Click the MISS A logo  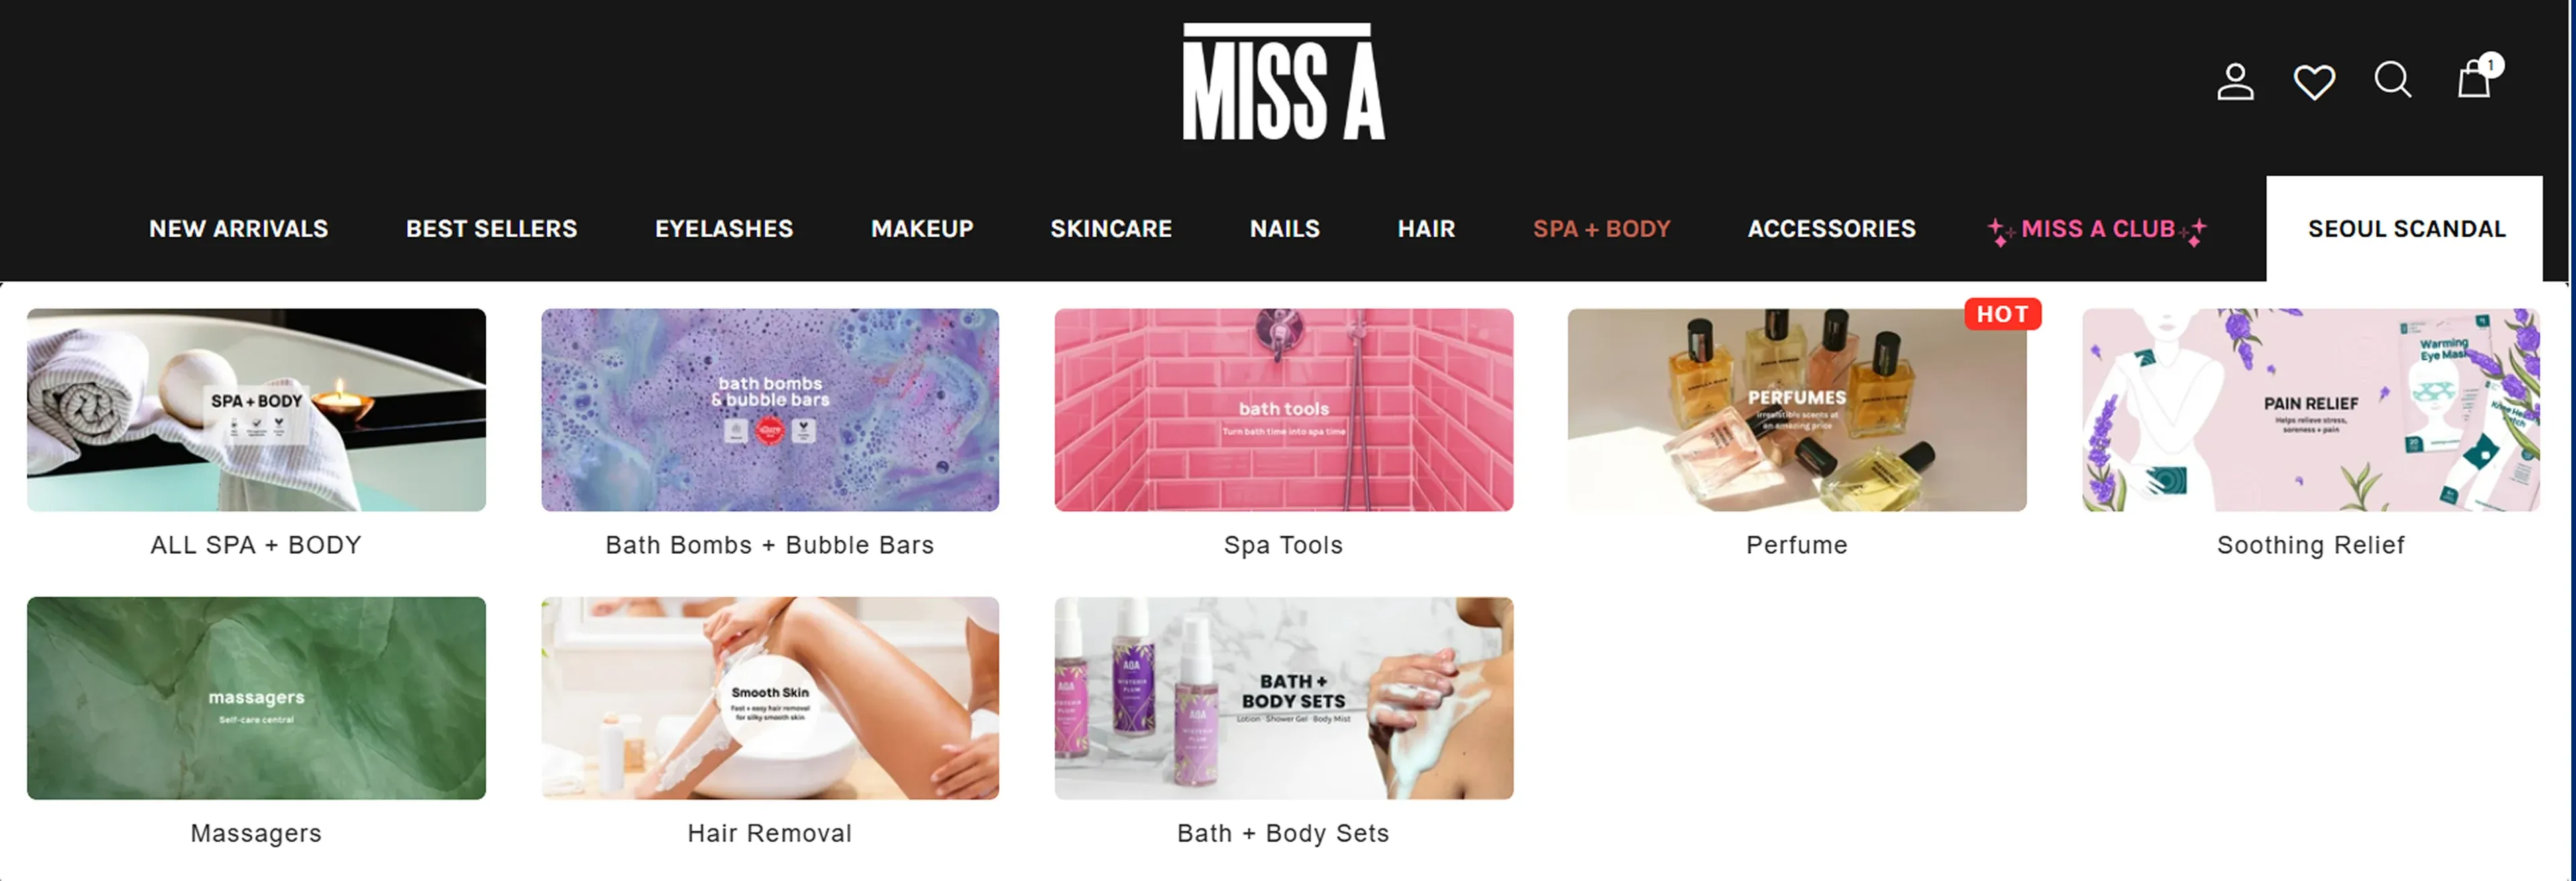coord(1284,82)
